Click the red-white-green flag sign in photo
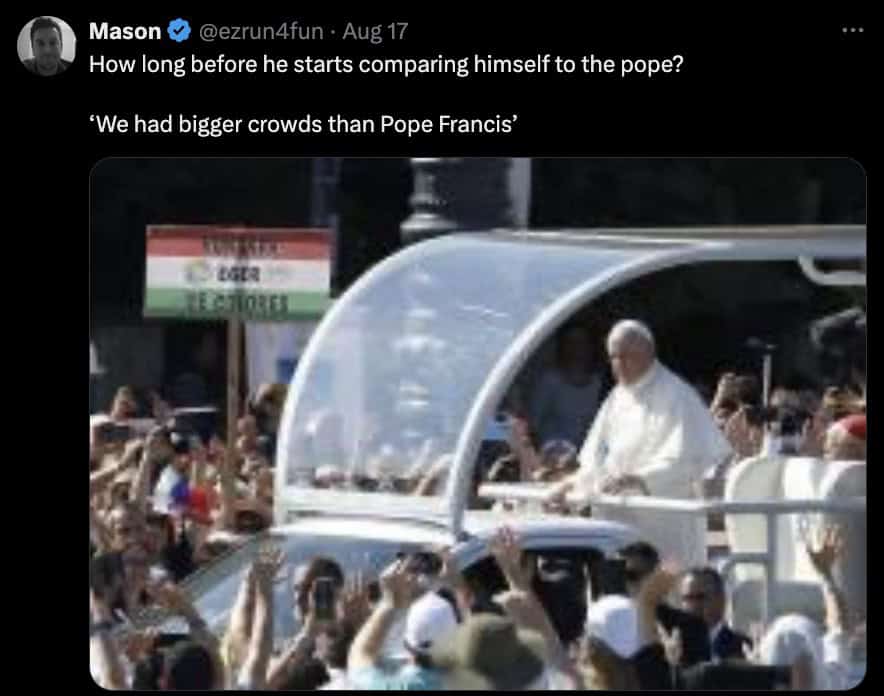Image resolution: width=884 pixels, height=696 pixels. (238, 272)
